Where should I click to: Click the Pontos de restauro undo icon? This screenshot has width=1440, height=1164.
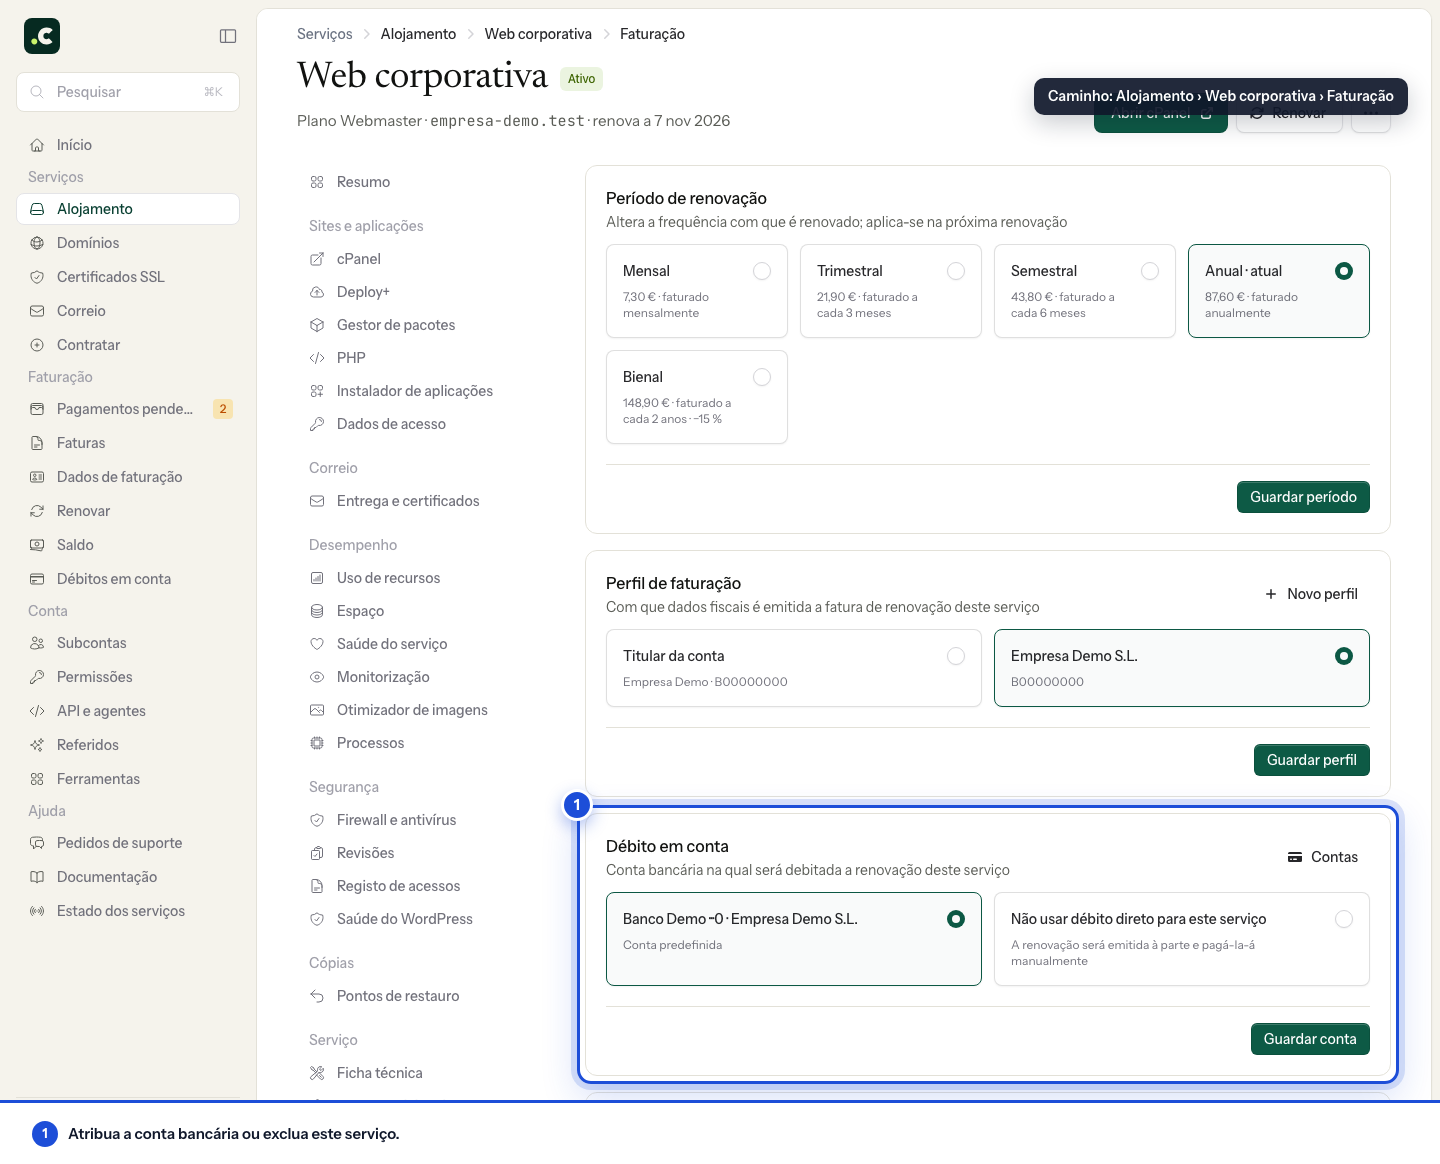click(317, 996)
